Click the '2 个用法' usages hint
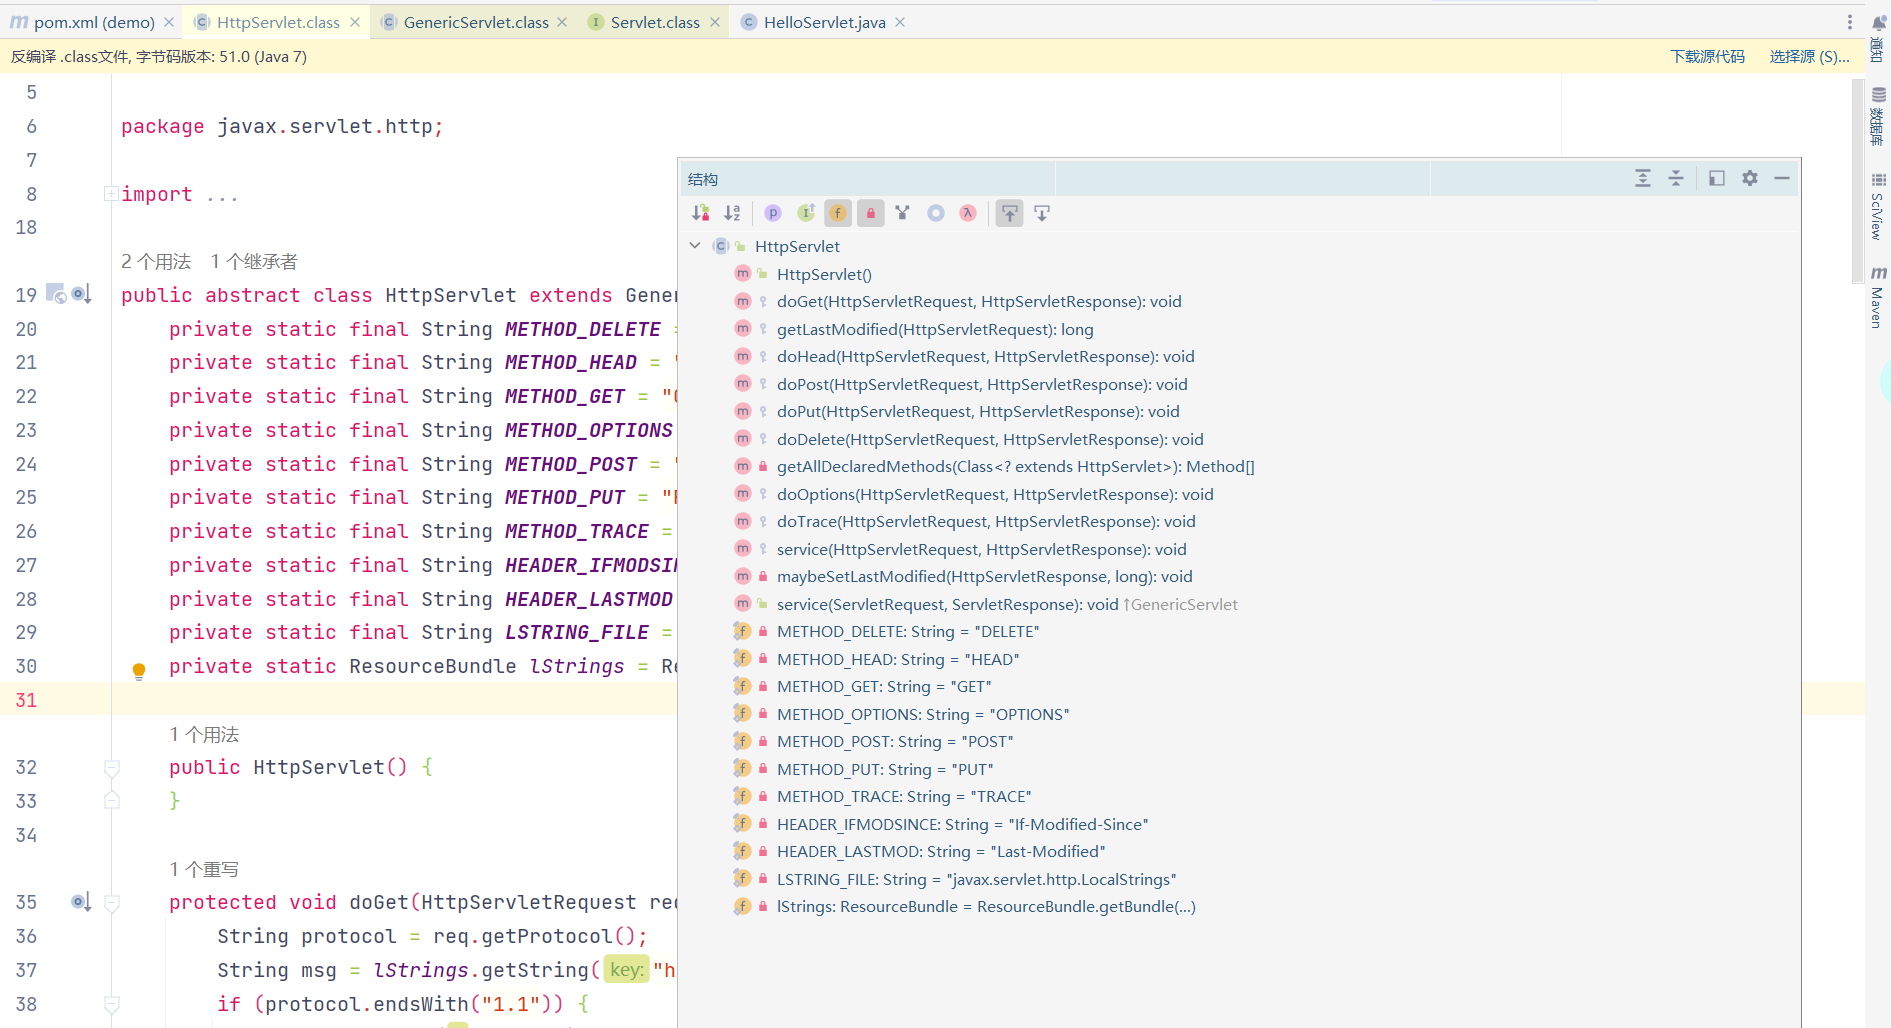The height and width of the screenshot is (1028, 1891). [156, 261]
